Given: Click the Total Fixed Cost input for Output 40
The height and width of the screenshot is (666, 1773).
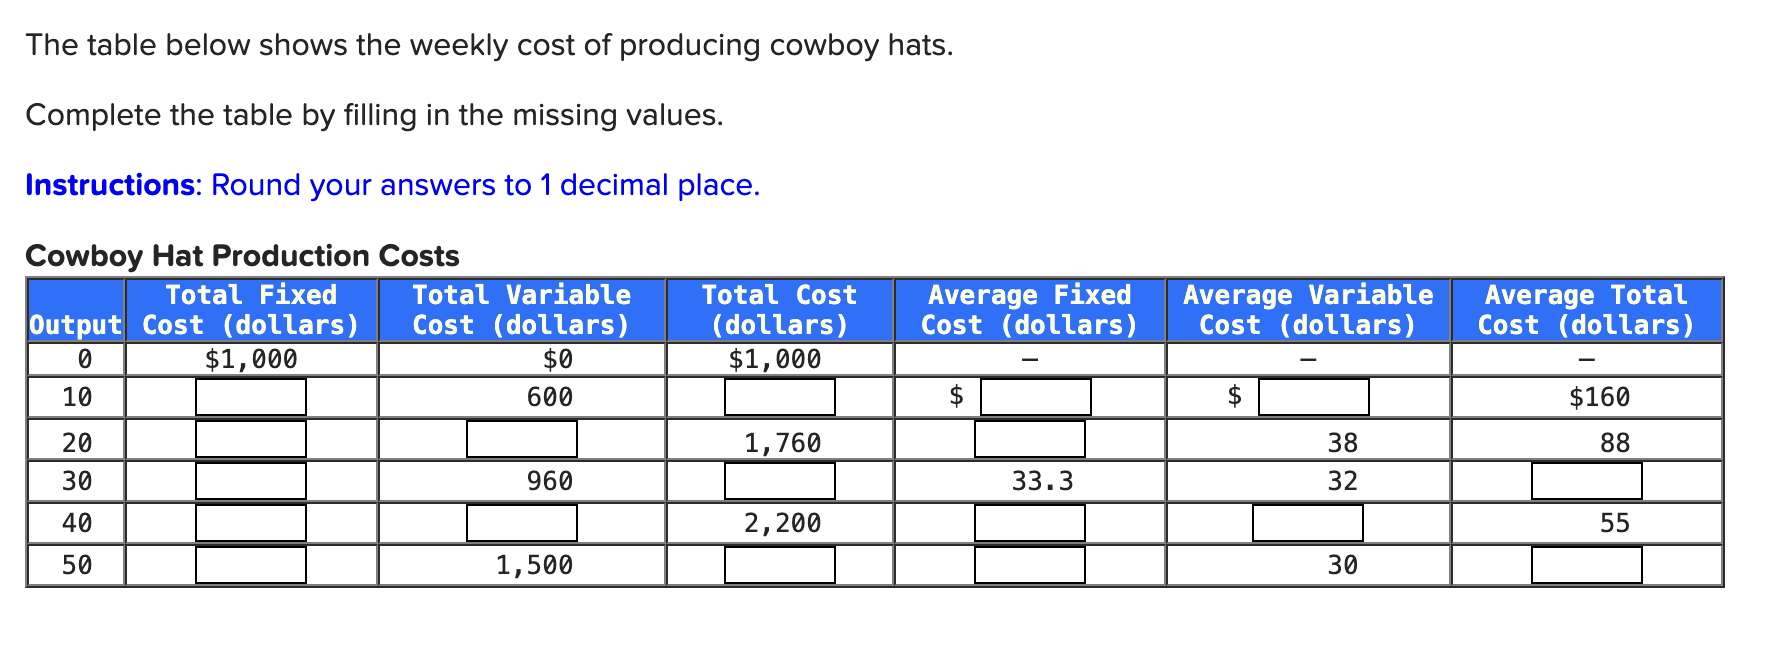Looking at the screenshot, I should tap(249, 522).
